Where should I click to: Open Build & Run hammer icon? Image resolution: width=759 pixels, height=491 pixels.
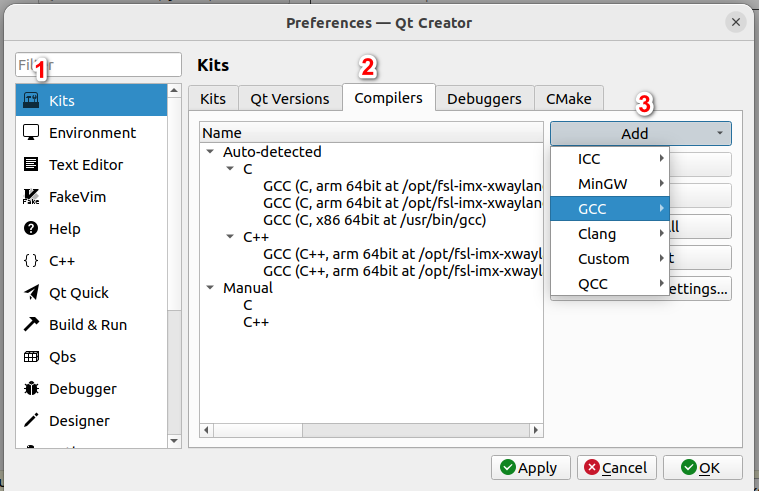click(x=31, y=325)
